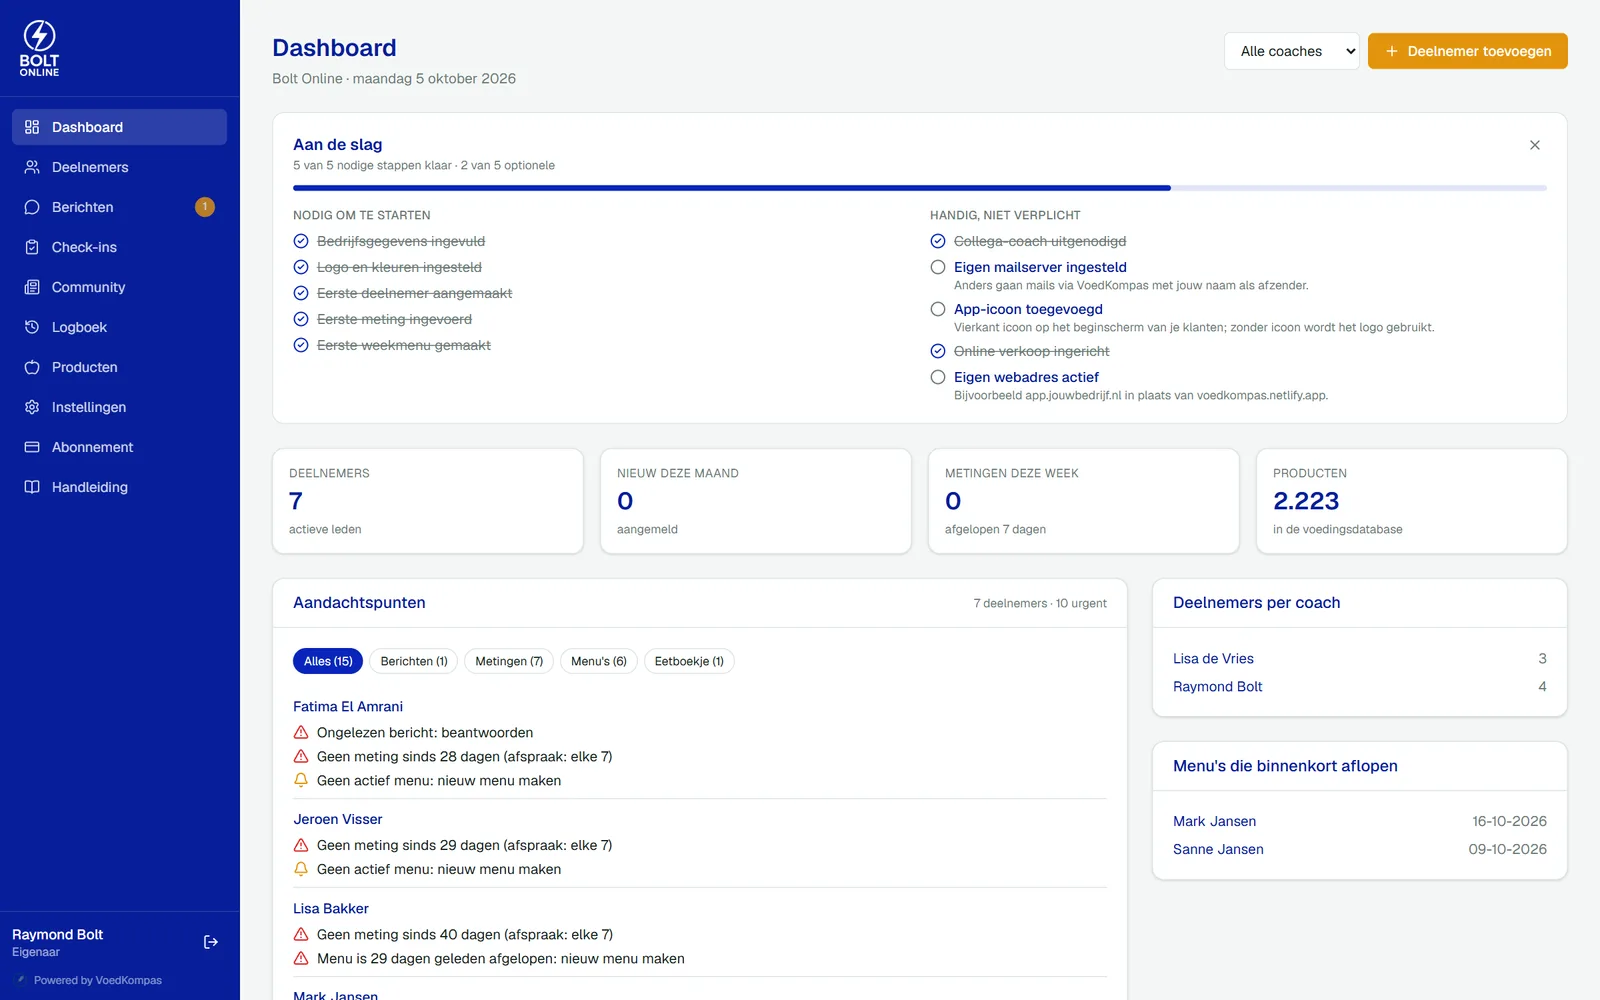Viewport: 1600px width, 1000px height.
Task: Click the Instellingen gear icon
Action: tap(32, 407)
